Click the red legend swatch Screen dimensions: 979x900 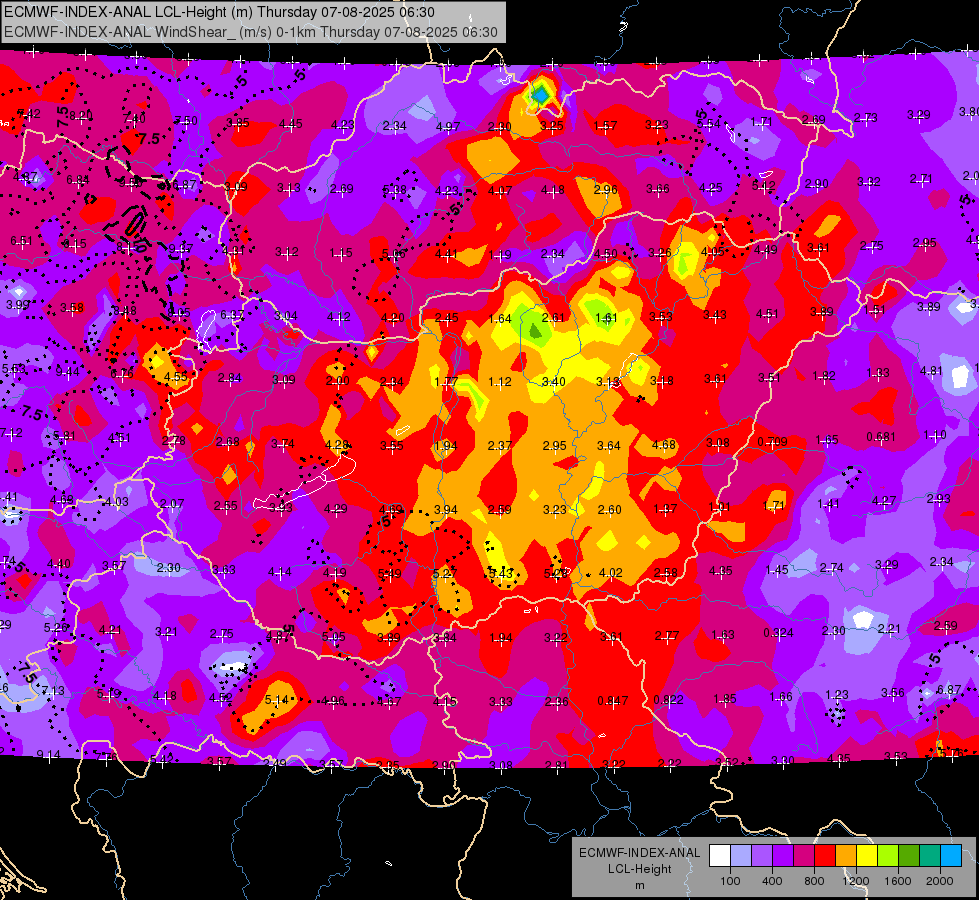tap(825, 856)
